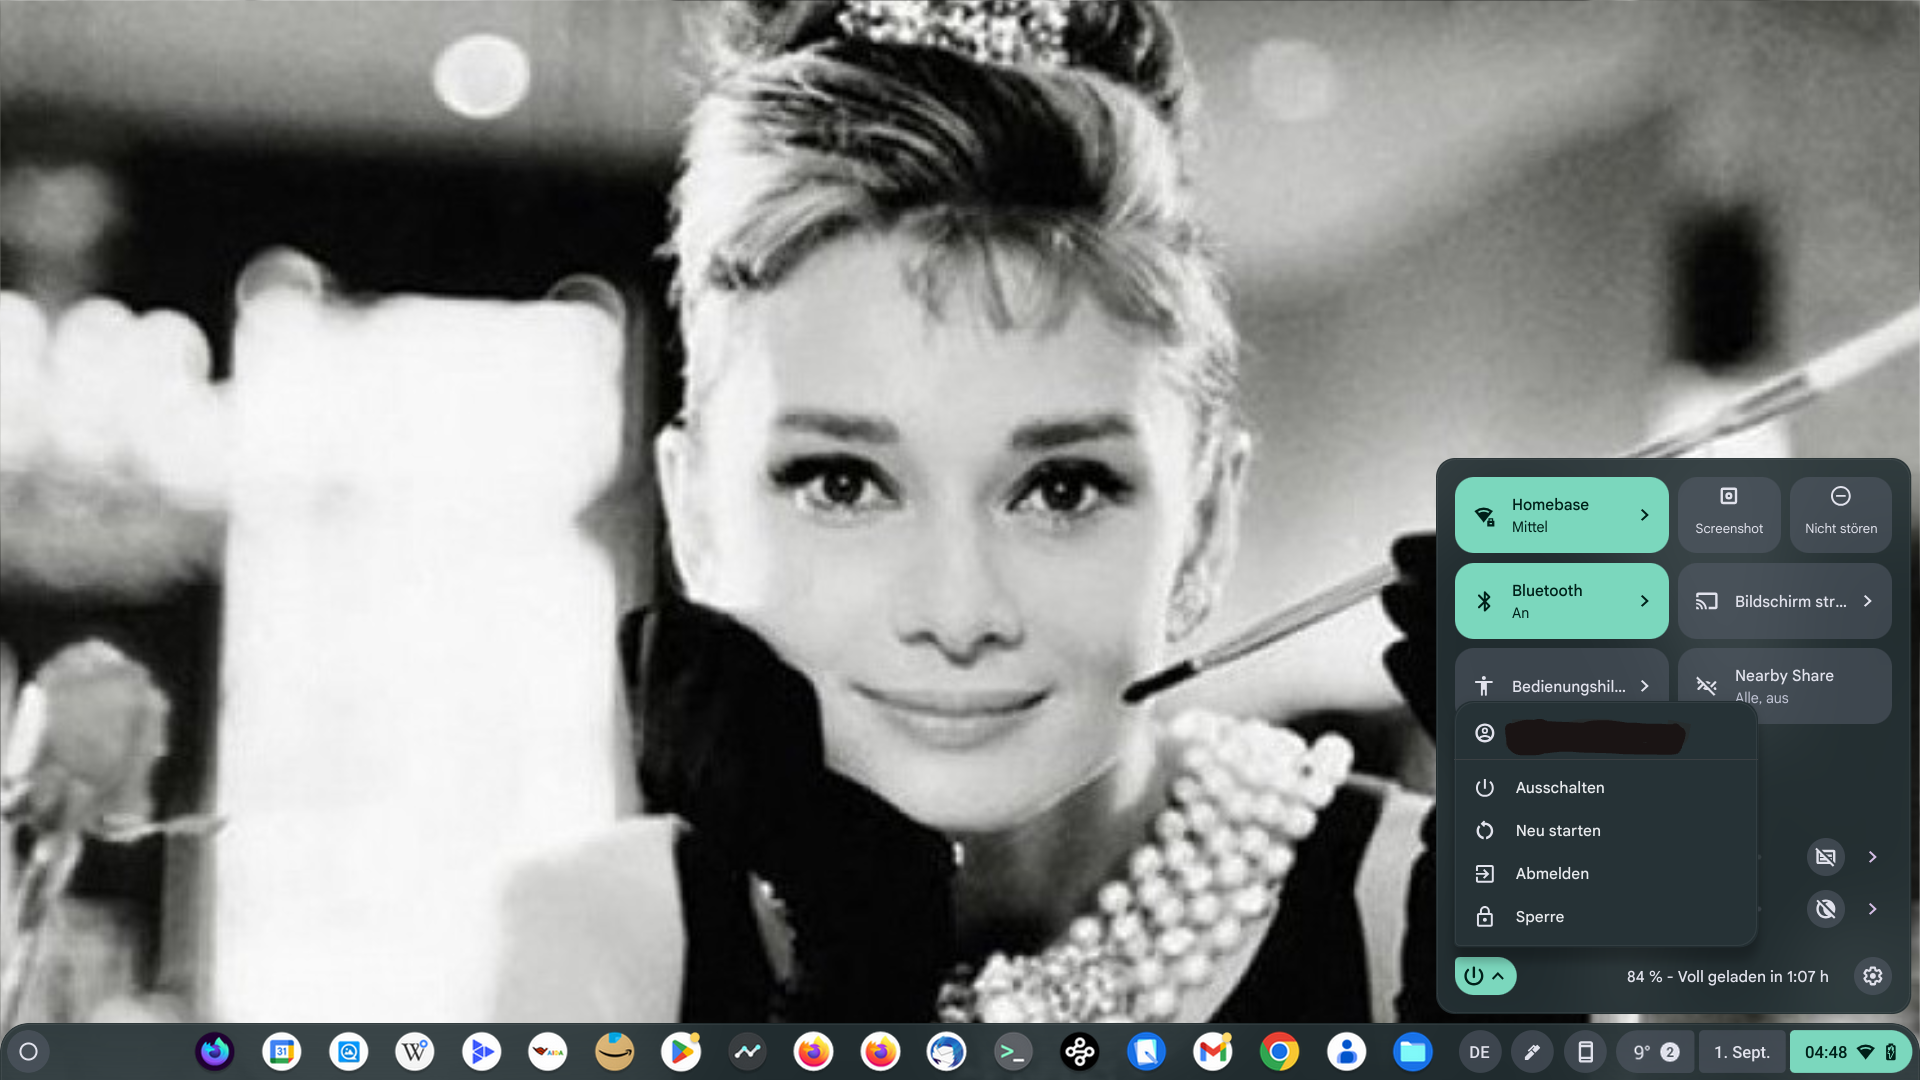This screenshot has width=1920, height=1080.
Task: Open Gmail from the shelf
Action: coord(1213,1052)
